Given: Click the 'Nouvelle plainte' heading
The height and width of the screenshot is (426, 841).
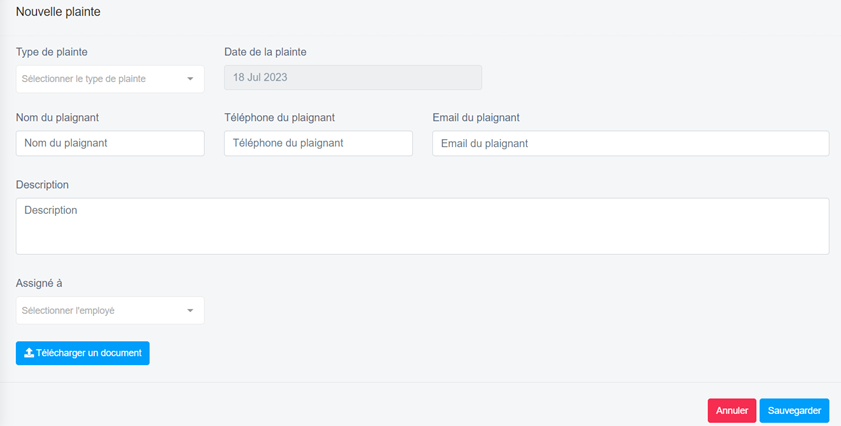Looking at the screenshot, I should coord(58,13).
